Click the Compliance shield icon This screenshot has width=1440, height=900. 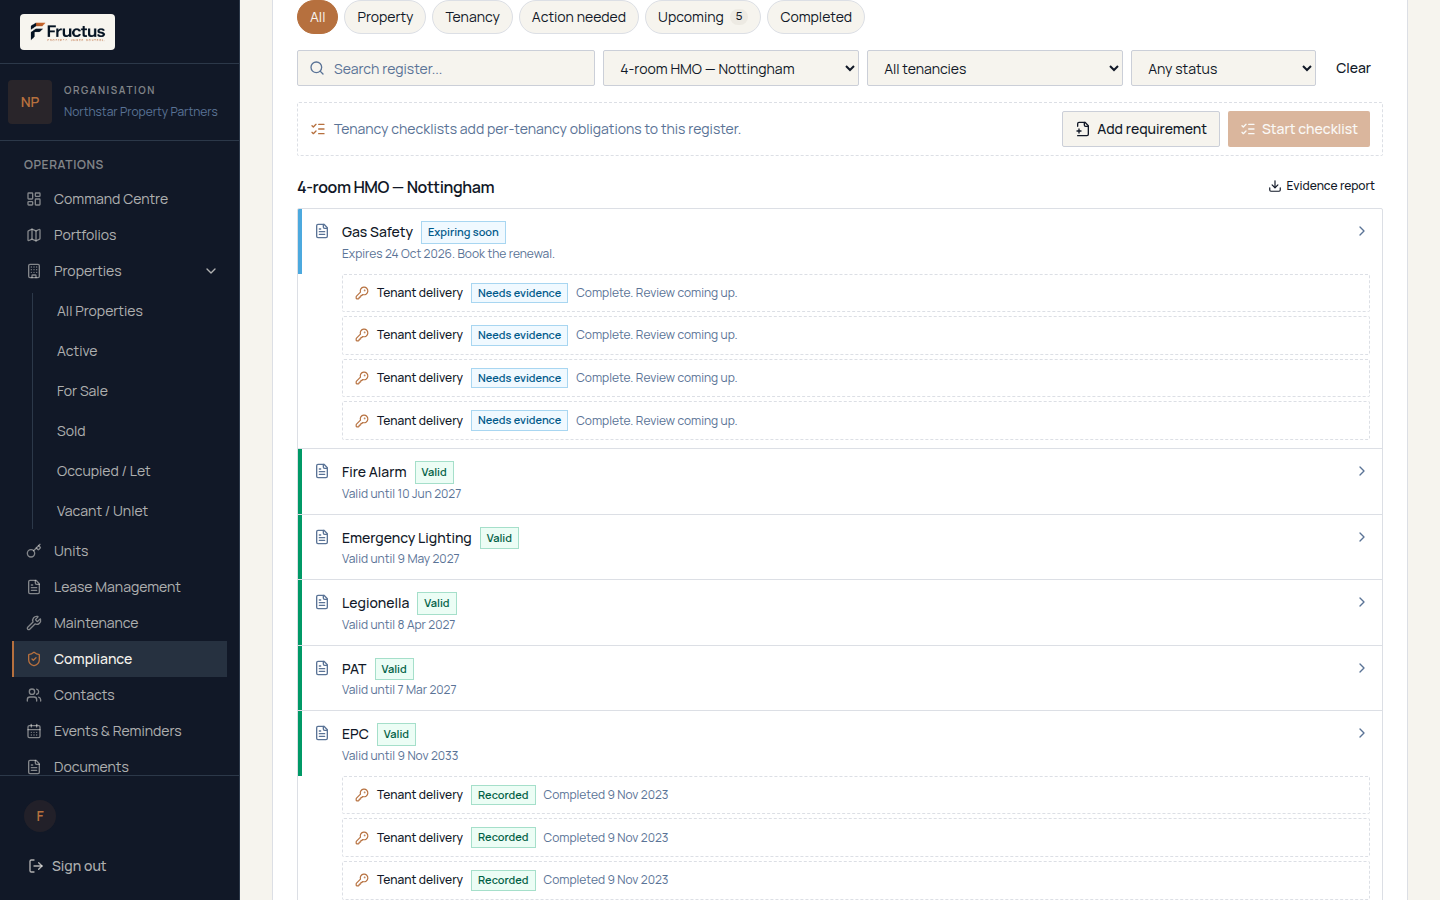point(34,659)
